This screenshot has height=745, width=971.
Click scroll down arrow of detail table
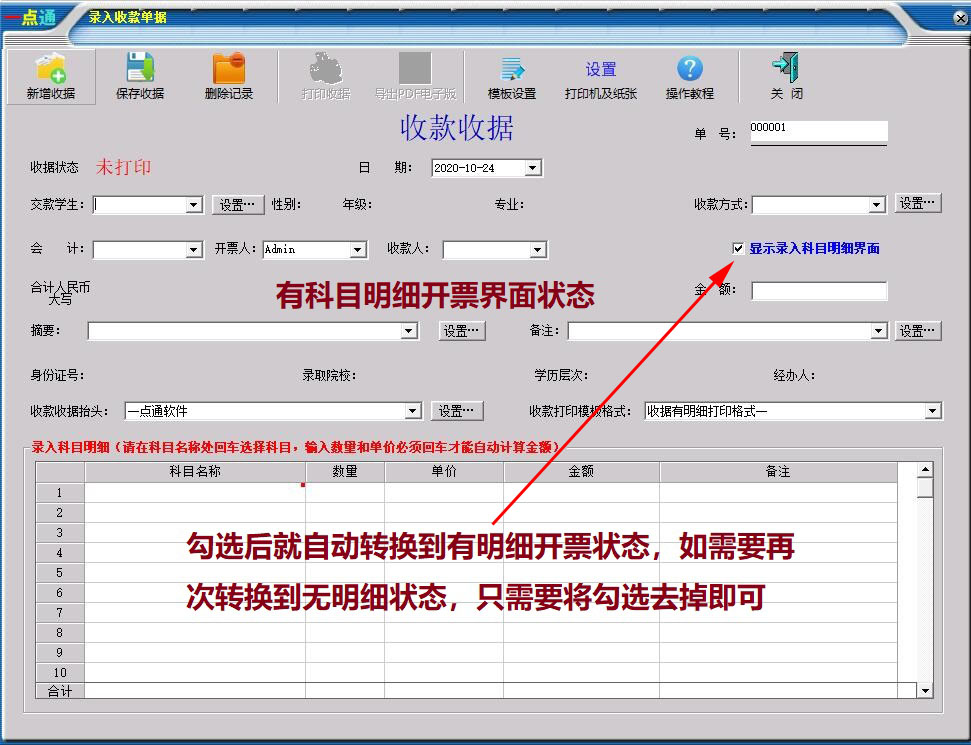tap(925, 691)
